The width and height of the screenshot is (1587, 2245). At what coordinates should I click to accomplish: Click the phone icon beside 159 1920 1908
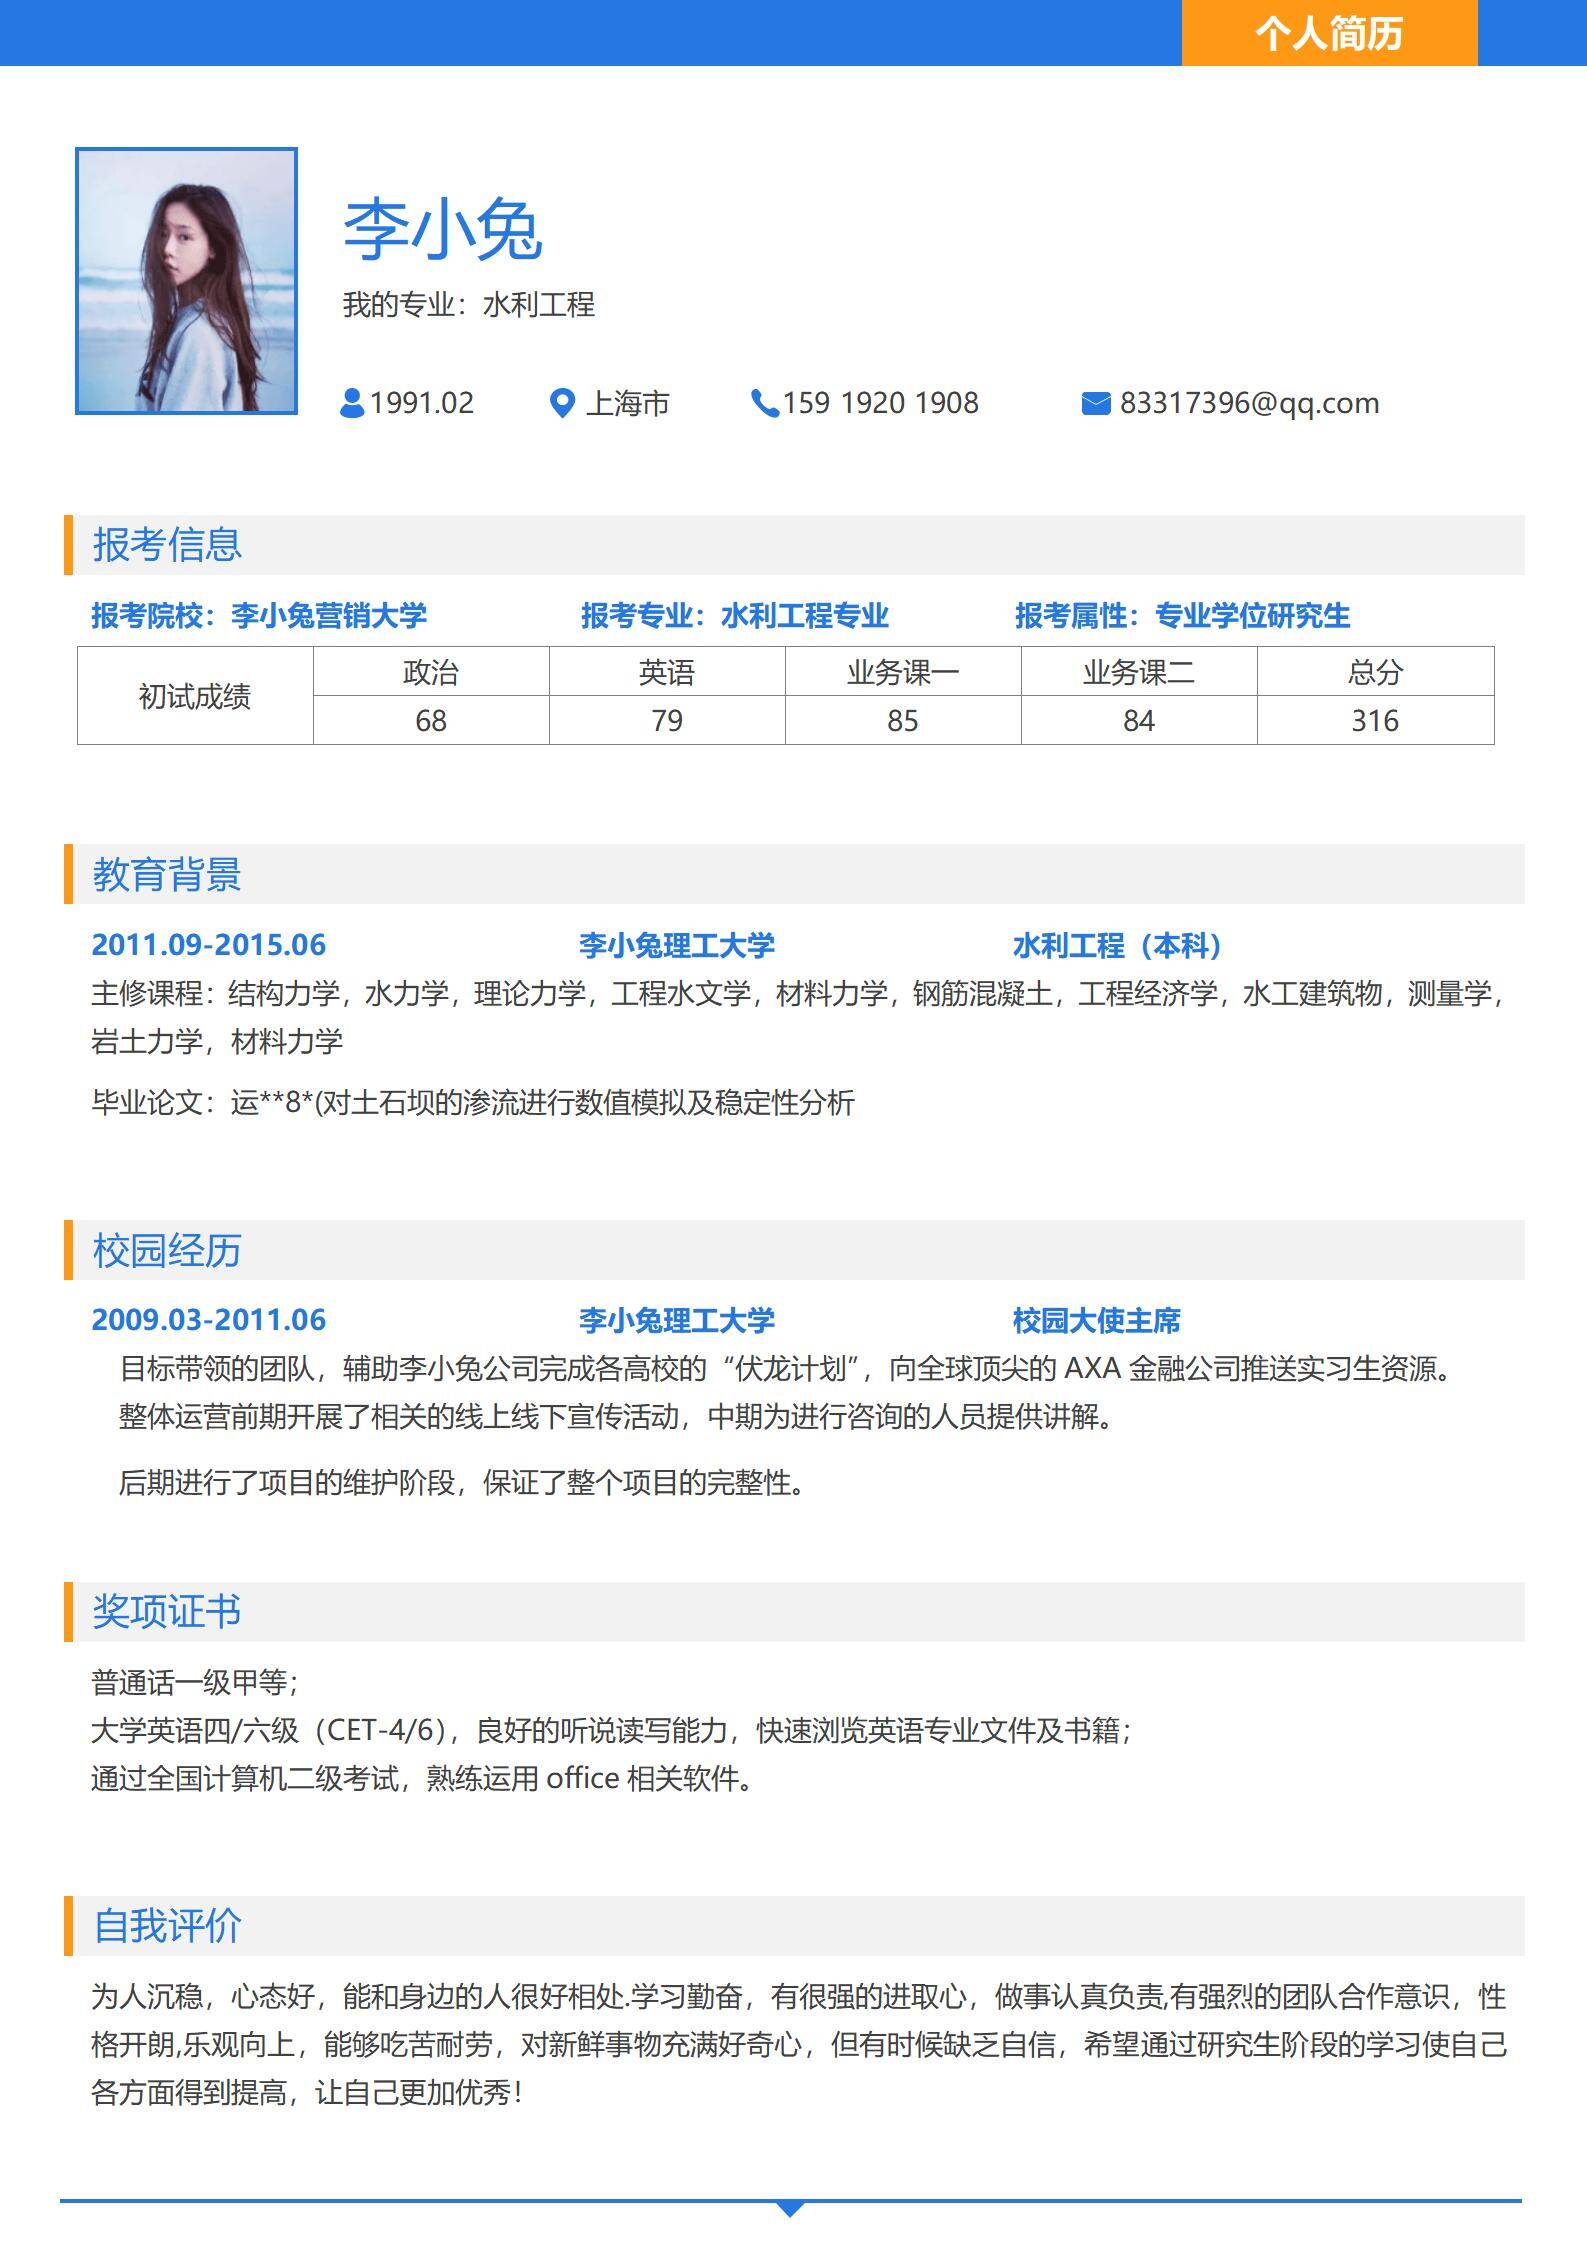coord(764,403)
